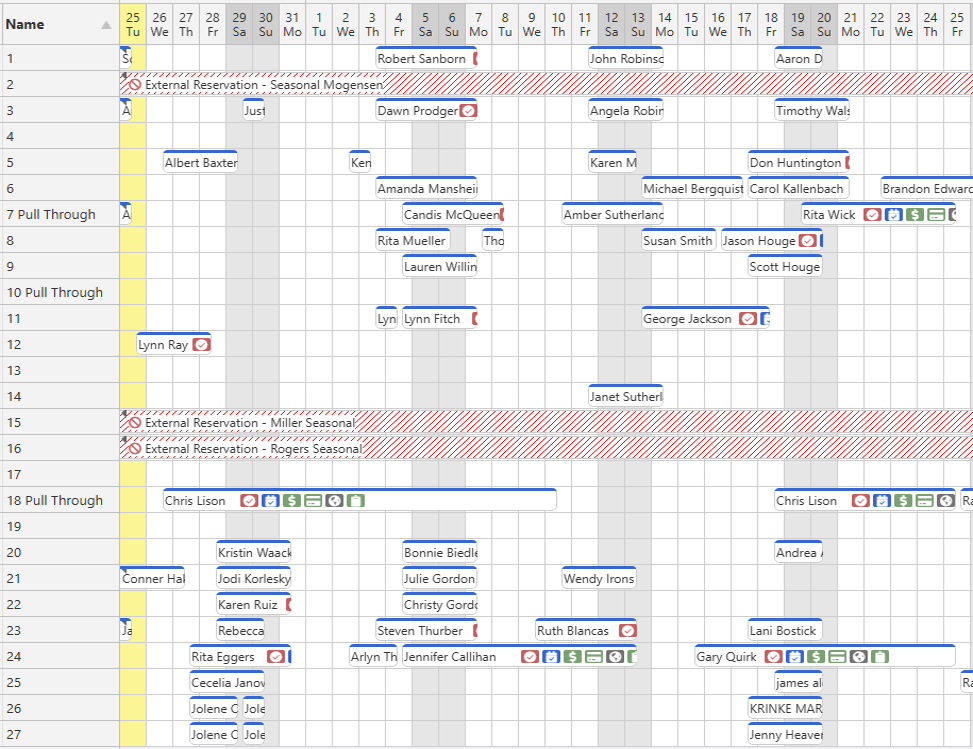Click the blocked icon on Miller Seasonal reservation
973x749 pixels.
[x=135, y=423]
